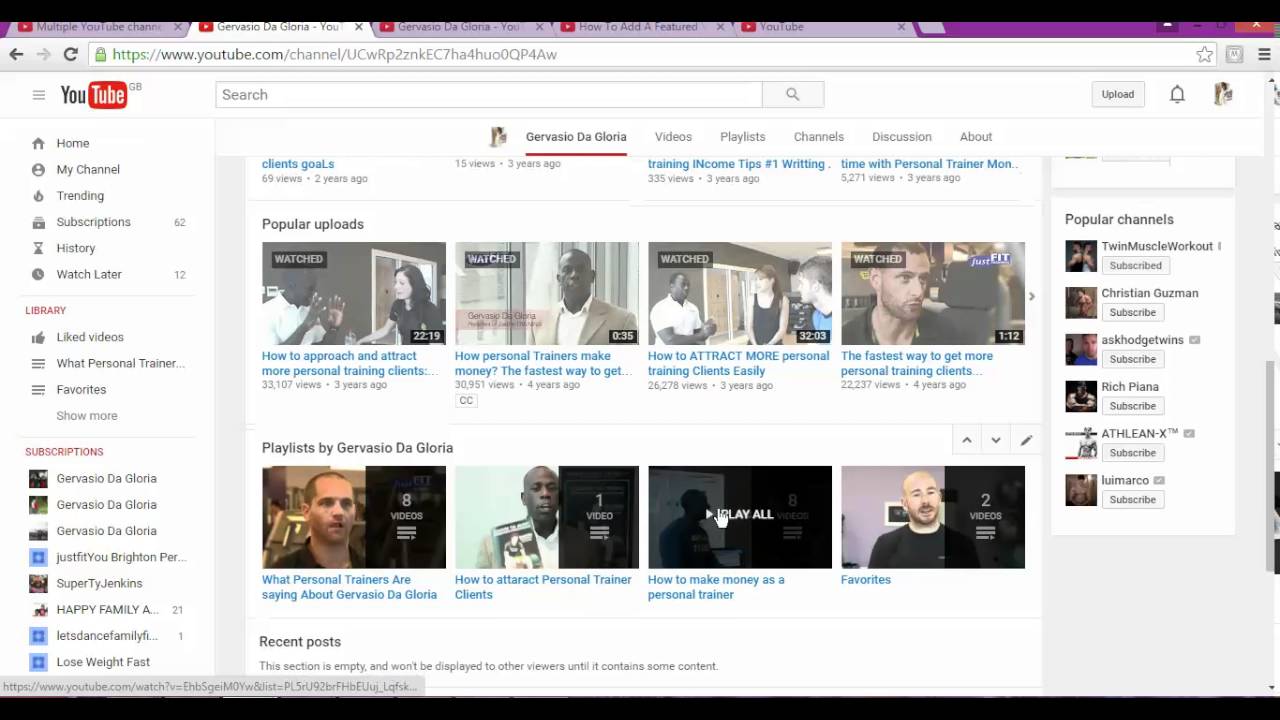Click the 'Popular uploads' section heading
The height and width of the screenshot is (720, 1280).
[x=313, y=224]
